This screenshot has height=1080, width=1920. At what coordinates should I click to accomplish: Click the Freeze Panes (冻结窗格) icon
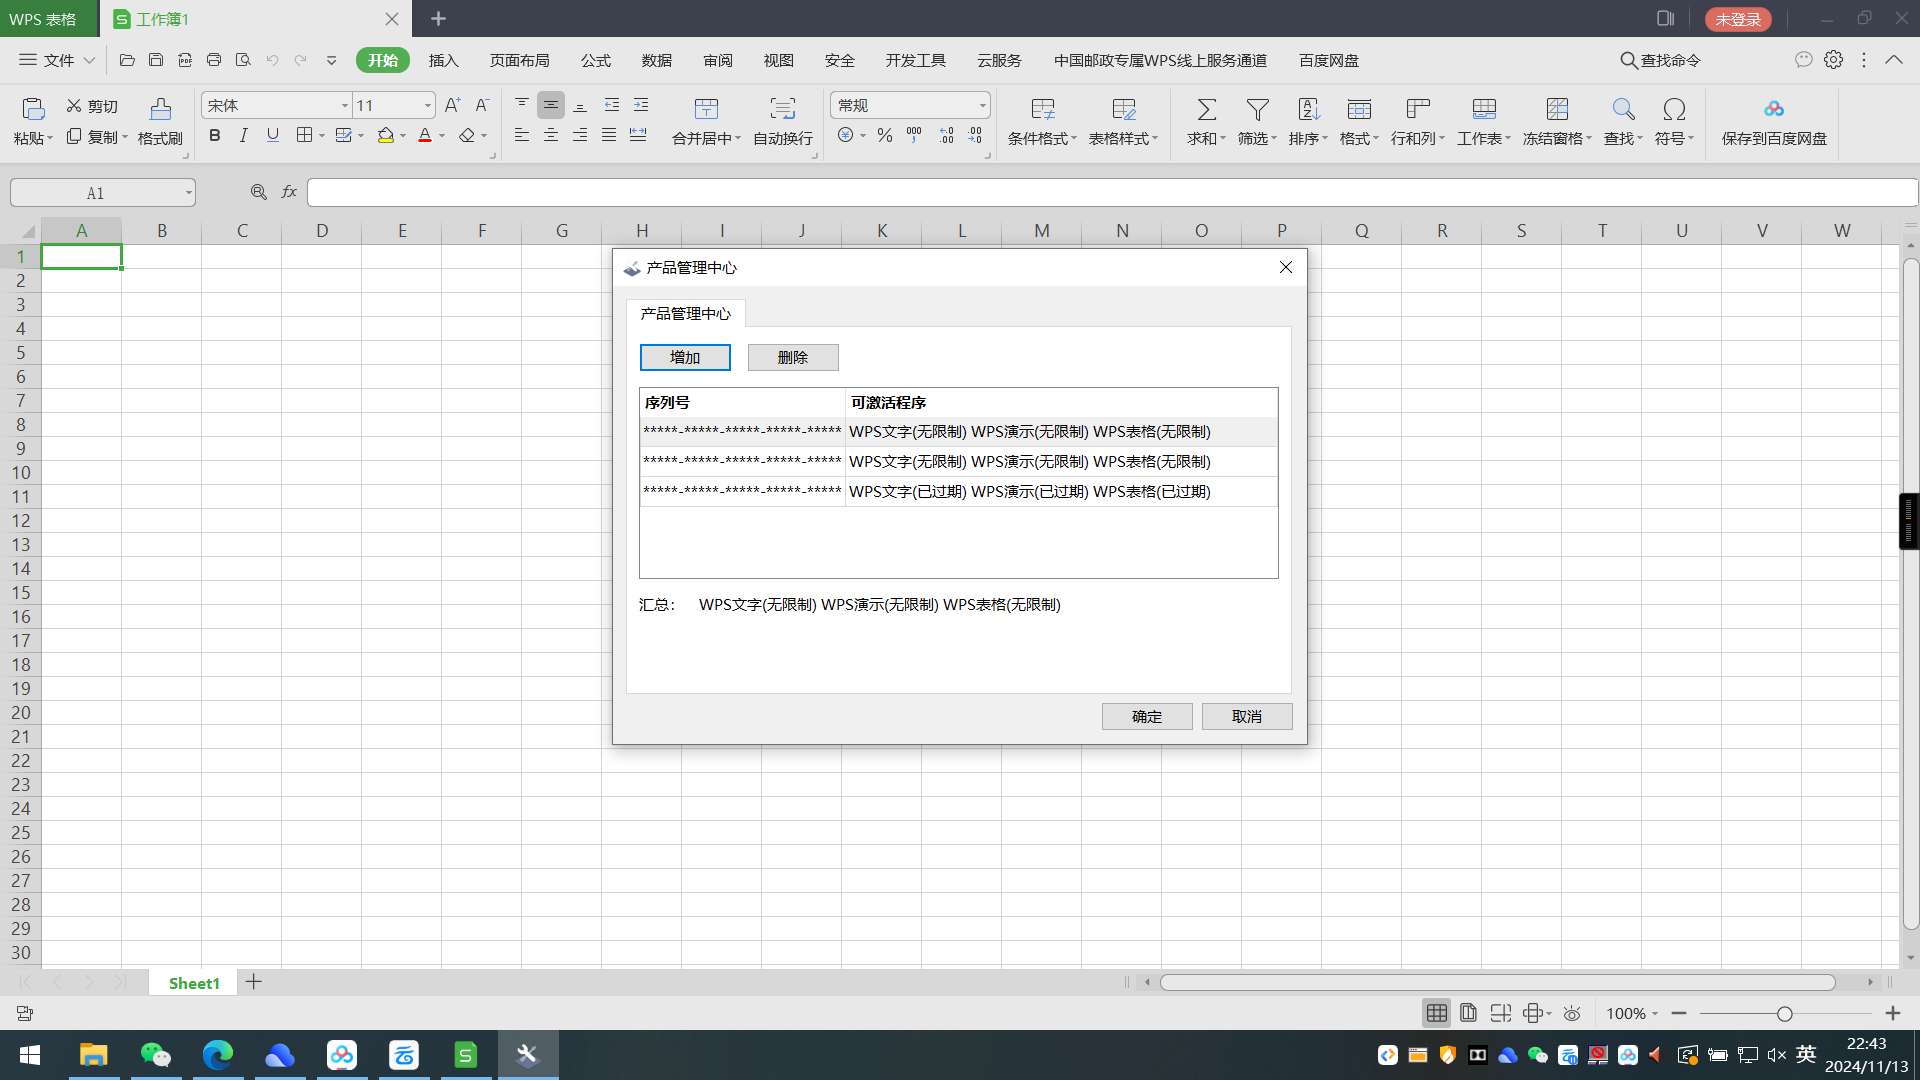[x=1557, y=109]
